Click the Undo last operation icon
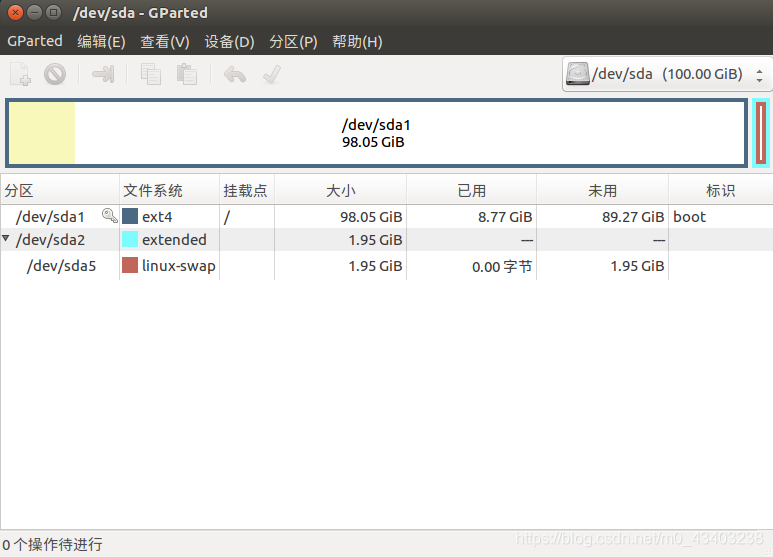The image size is (773, 557). tap(234, 74)
